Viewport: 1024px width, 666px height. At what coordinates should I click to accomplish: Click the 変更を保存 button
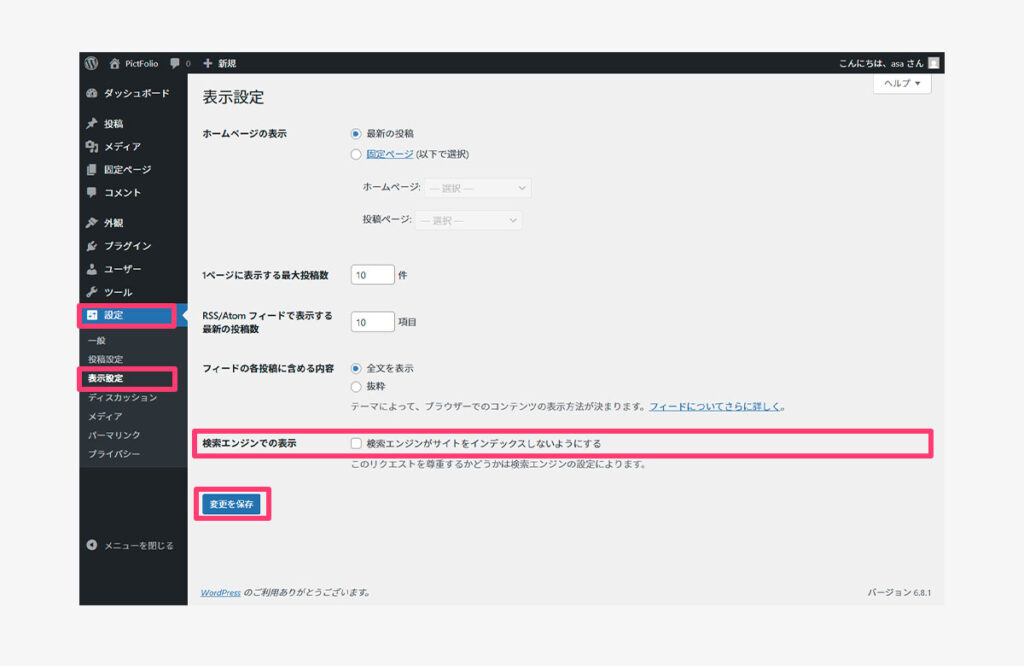tap(231, 505)
